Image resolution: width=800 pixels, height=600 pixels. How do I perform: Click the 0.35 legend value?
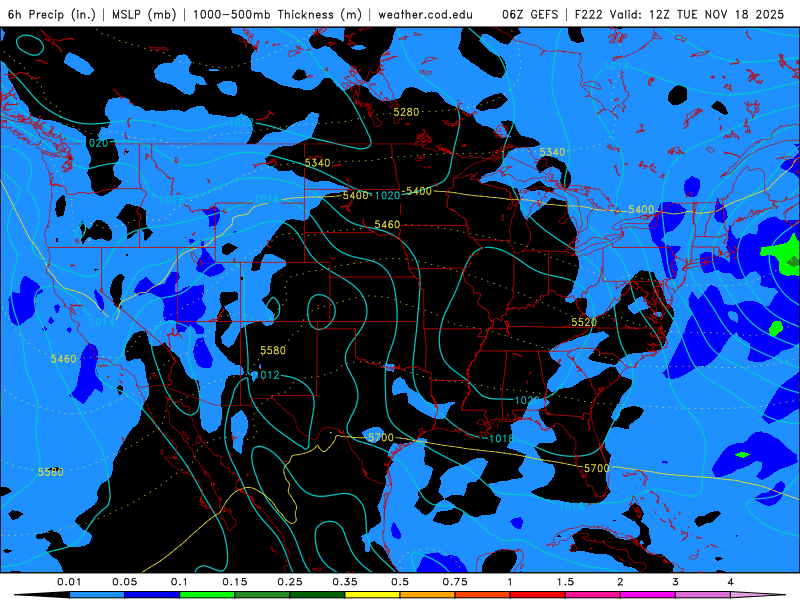(x=345, y=582)
